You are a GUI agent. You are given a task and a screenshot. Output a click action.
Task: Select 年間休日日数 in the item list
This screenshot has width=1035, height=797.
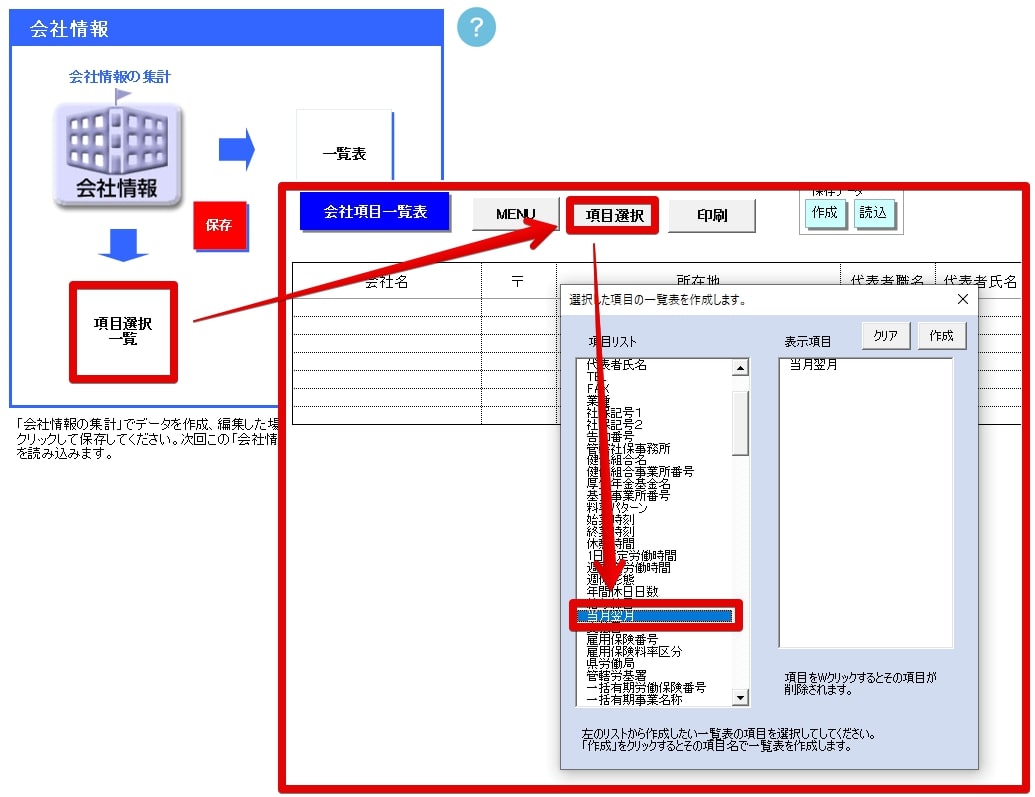(622, 591)
